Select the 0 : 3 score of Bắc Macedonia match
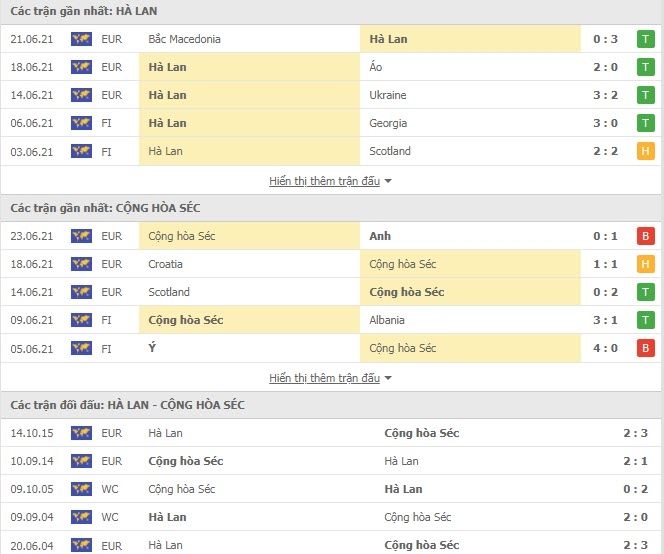The height and width of the screenshot is (554, 664). [x=605, y=39]
